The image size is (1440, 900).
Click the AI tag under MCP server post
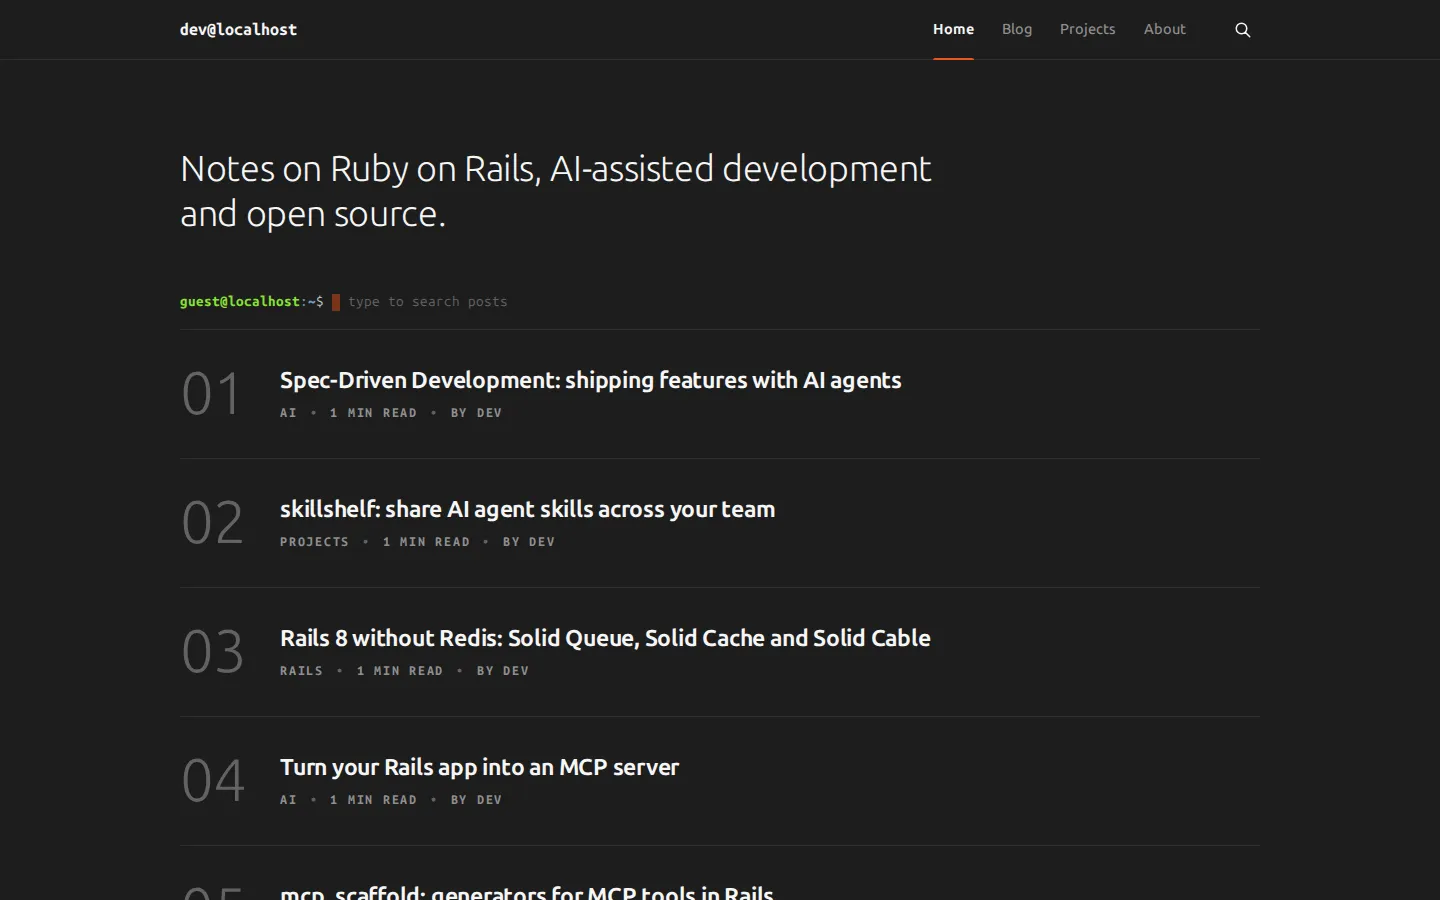click(288, 799)
